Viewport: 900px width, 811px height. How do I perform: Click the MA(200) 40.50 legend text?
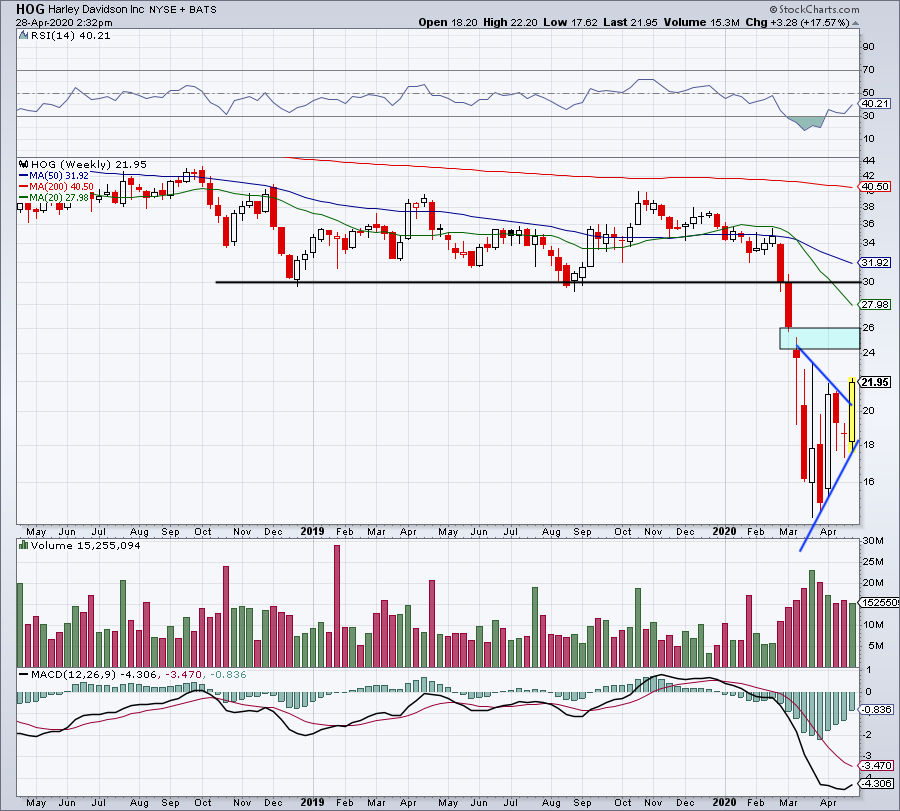(x=61, y=187)
